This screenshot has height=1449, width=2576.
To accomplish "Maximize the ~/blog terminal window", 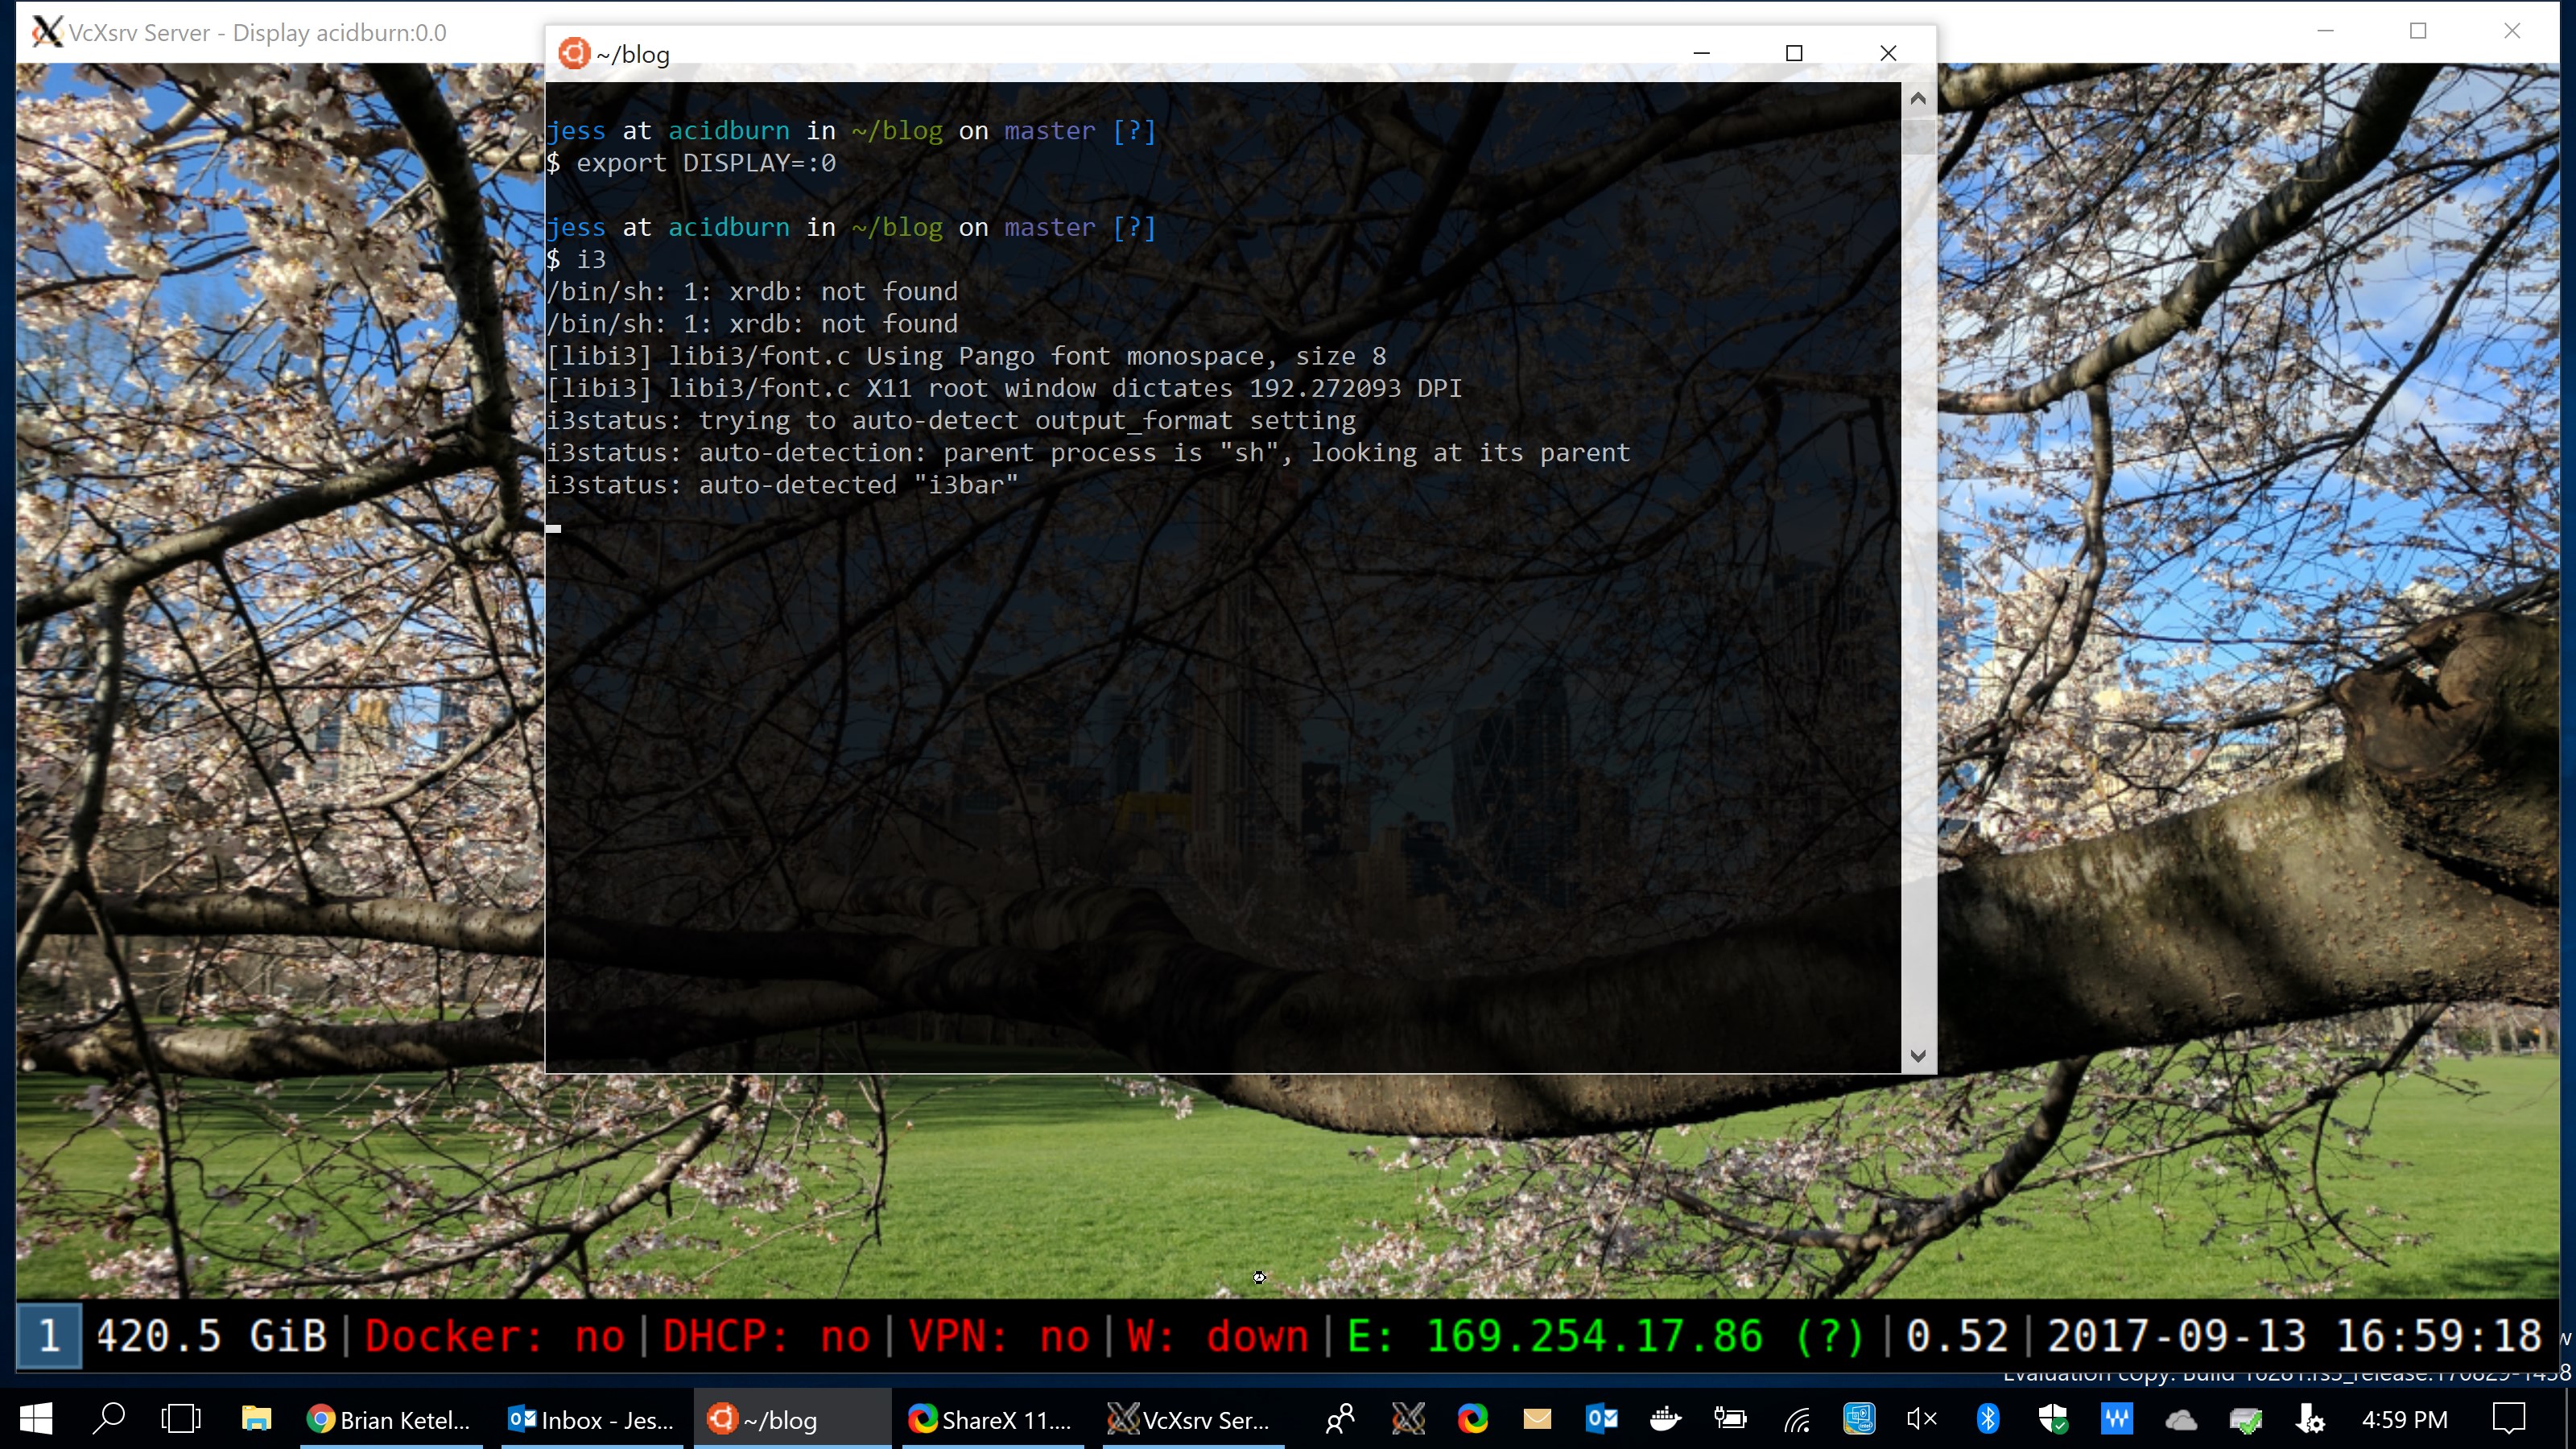I will click(x=1794, y=53).
